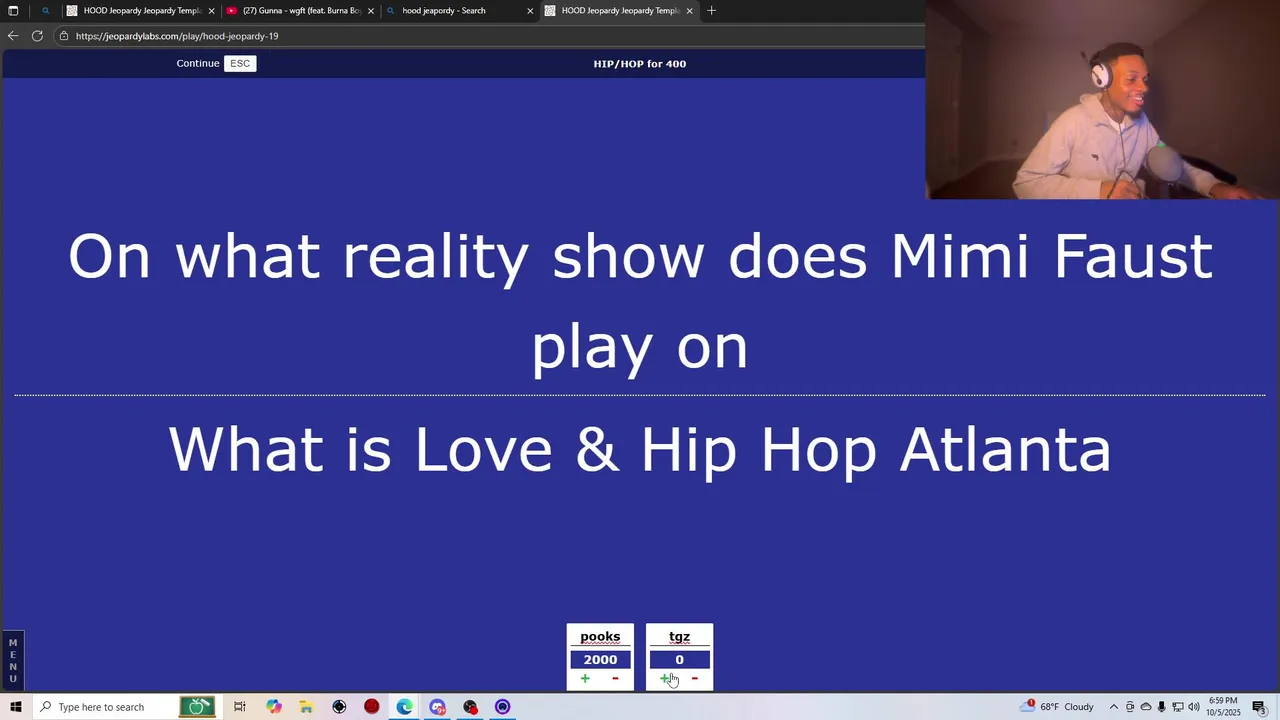Select the active HOOD Jeopardy Template tab
The height and width of the screenshot is (720, 1280).
click(x=618, y=11)
